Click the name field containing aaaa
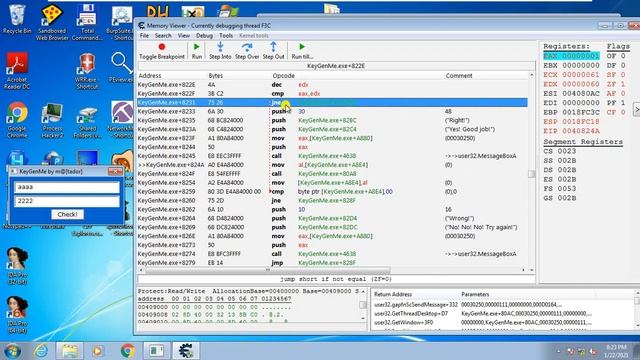 point(67,187)
